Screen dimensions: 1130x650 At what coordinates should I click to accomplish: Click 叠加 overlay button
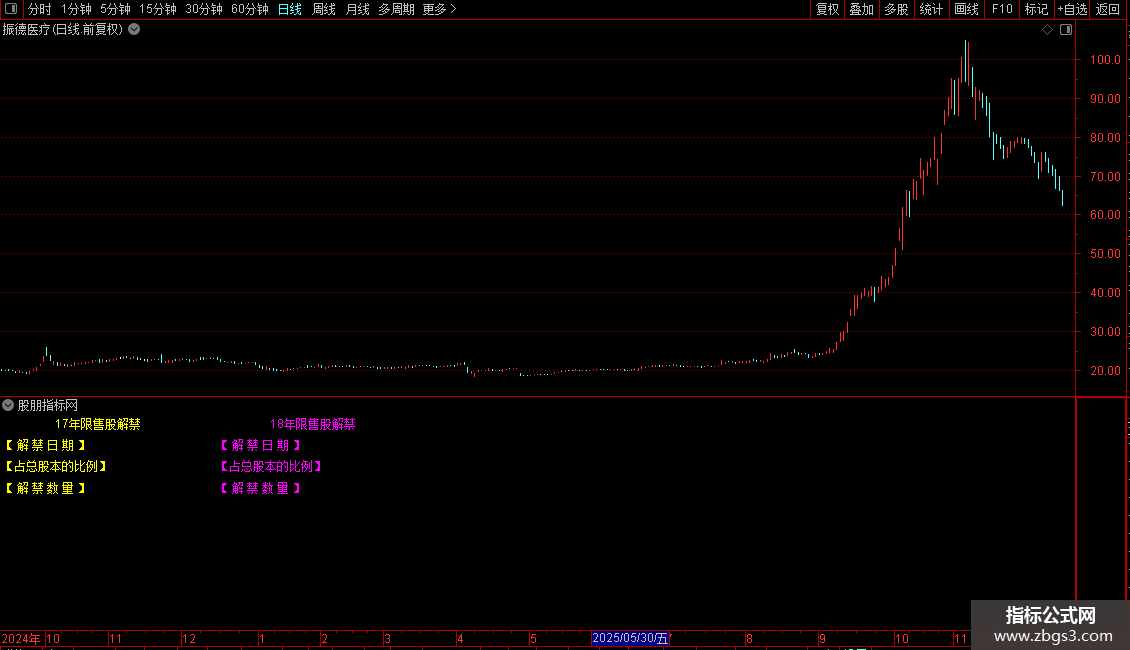[x=861, y=9]
